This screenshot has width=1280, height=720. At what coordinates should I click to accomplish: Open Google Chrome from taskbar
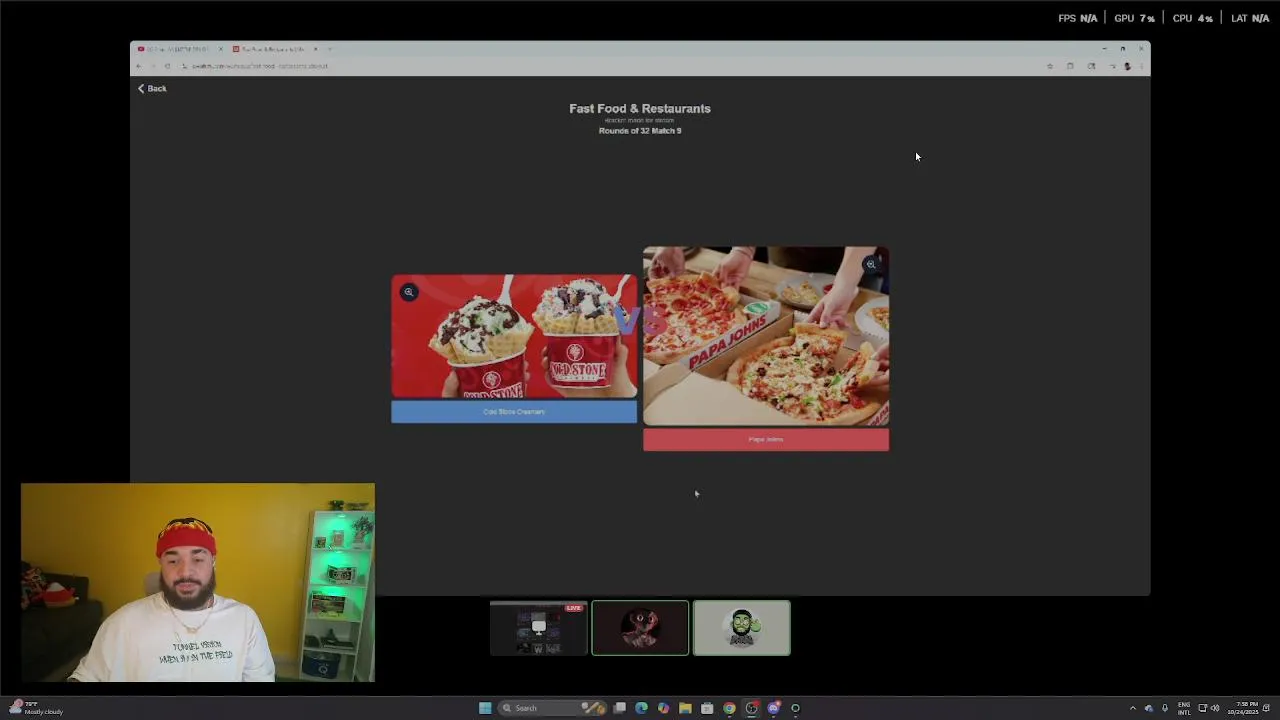pos(729,708)
